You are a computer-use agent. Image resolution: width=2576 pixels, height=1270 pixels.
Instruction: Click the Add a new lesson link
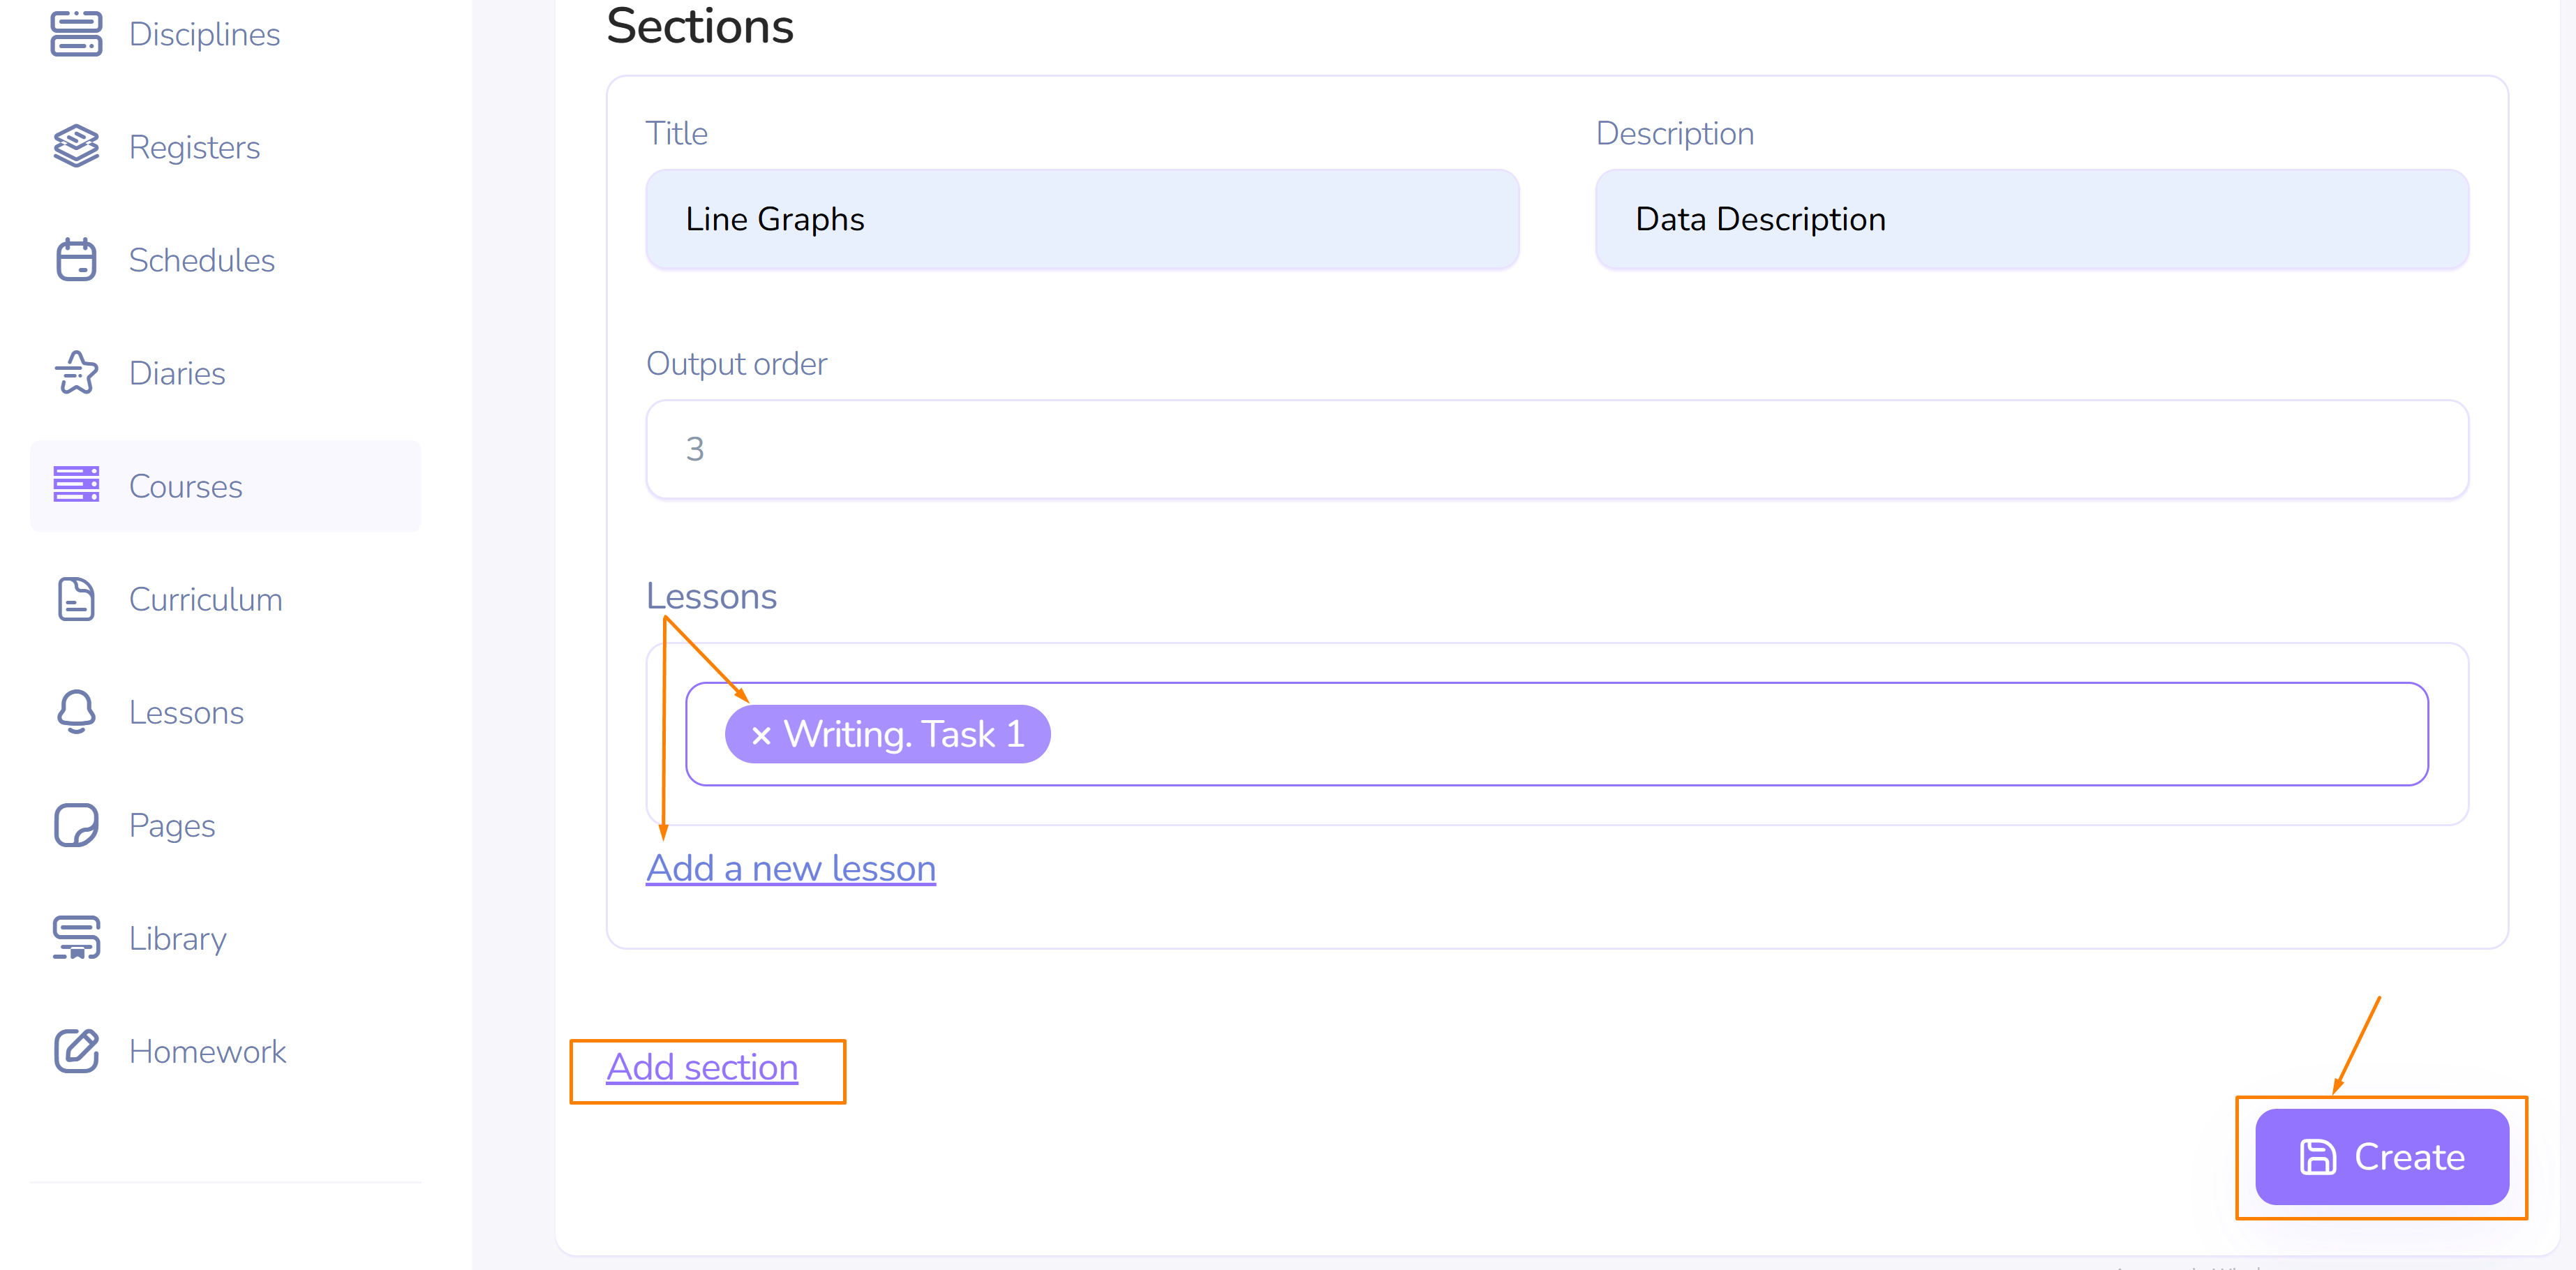[x=790, y=868]
